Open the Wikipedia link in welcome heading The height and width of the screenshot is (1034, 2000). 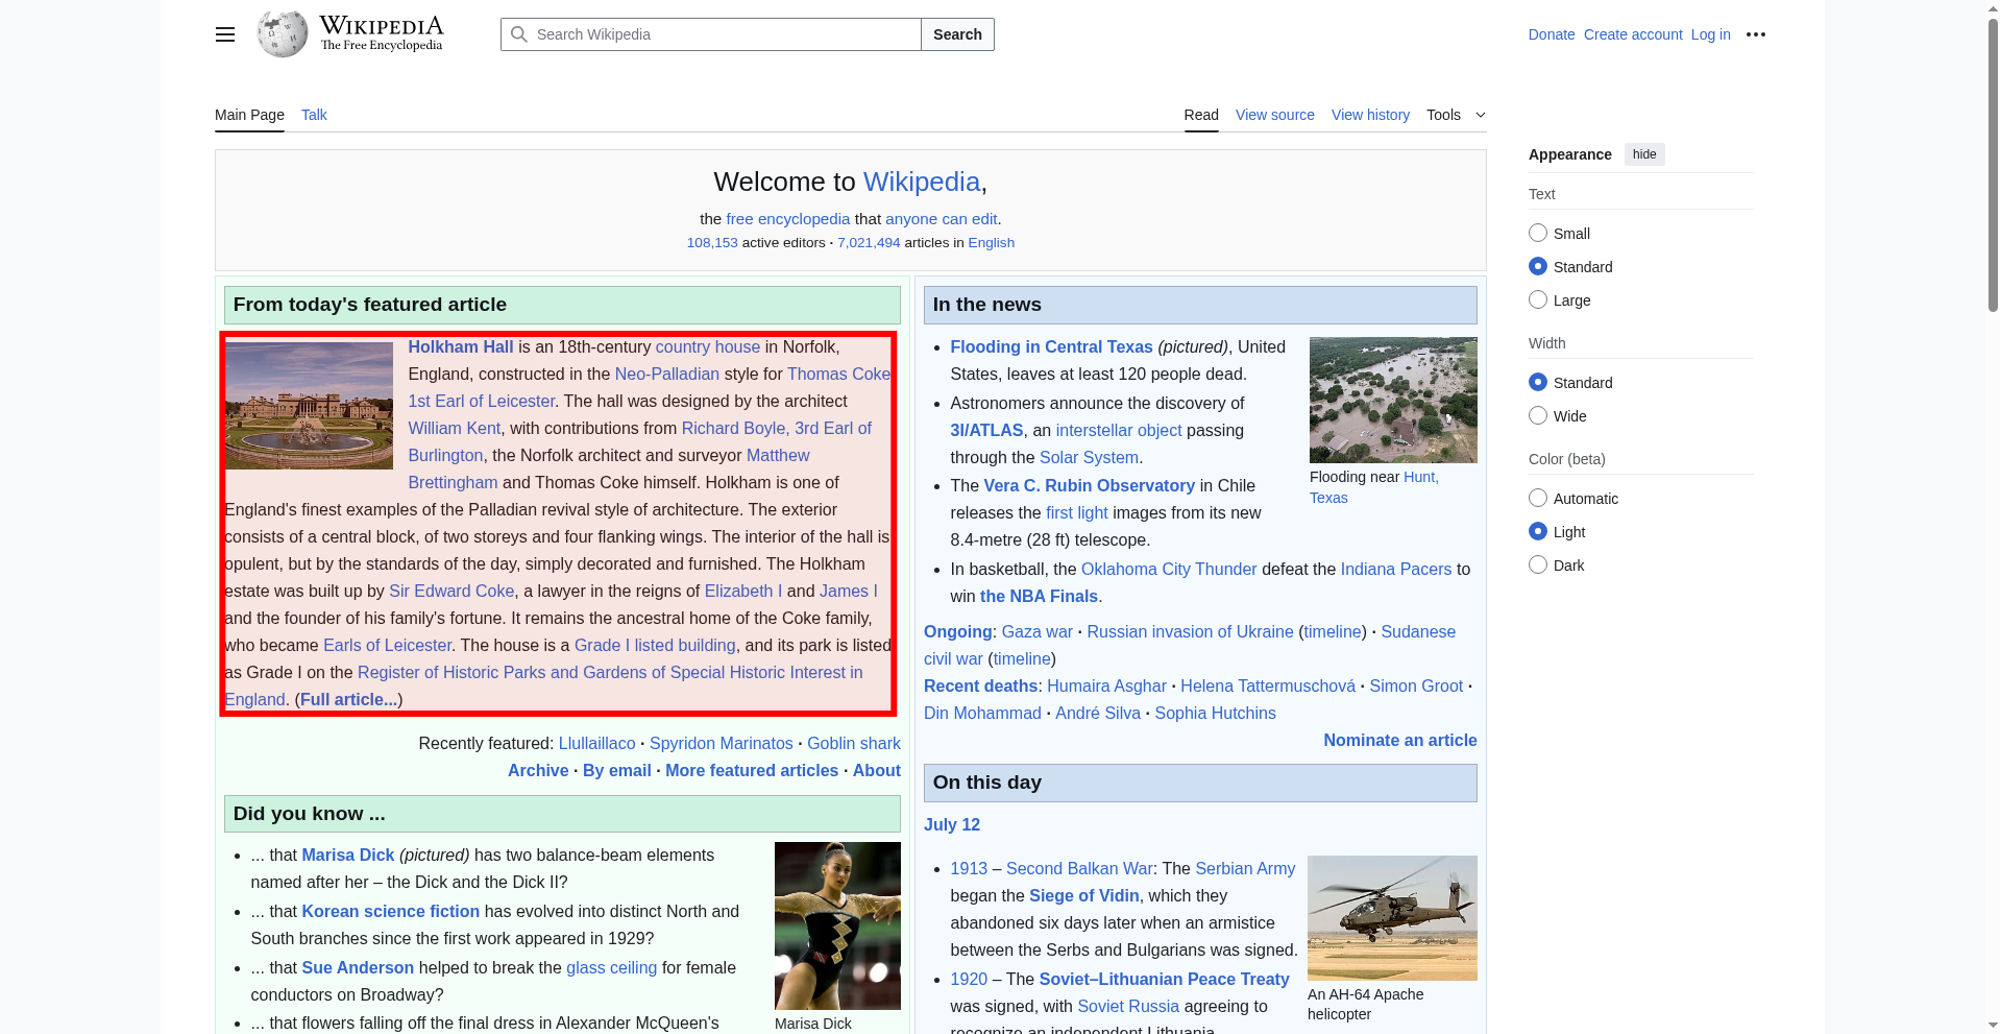921,182
